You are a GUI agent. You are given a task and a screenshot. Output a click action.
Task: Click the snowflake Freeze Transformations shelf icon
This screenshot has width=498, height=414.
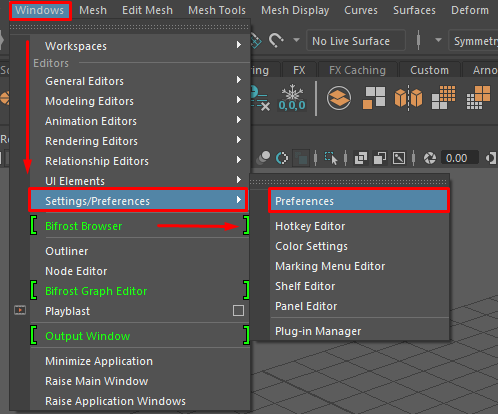pyautogui.click(x=292, y=97)
